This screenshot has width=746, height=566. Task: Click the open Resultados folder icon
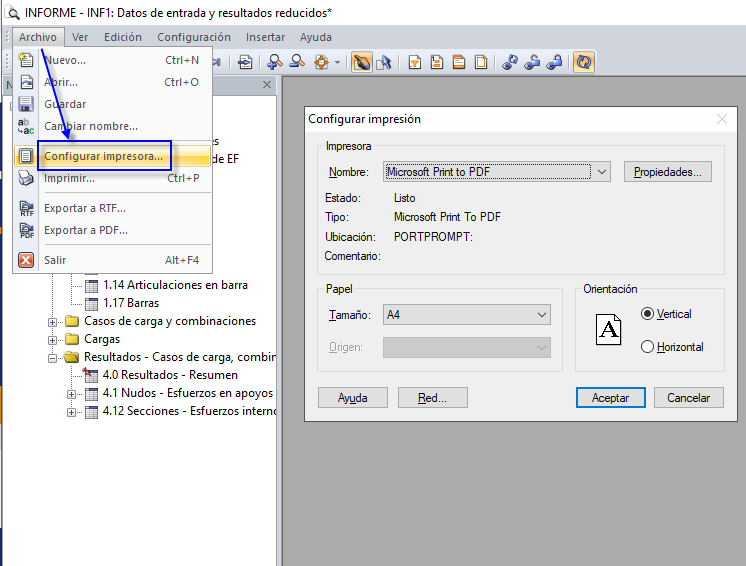pos(72,357)
